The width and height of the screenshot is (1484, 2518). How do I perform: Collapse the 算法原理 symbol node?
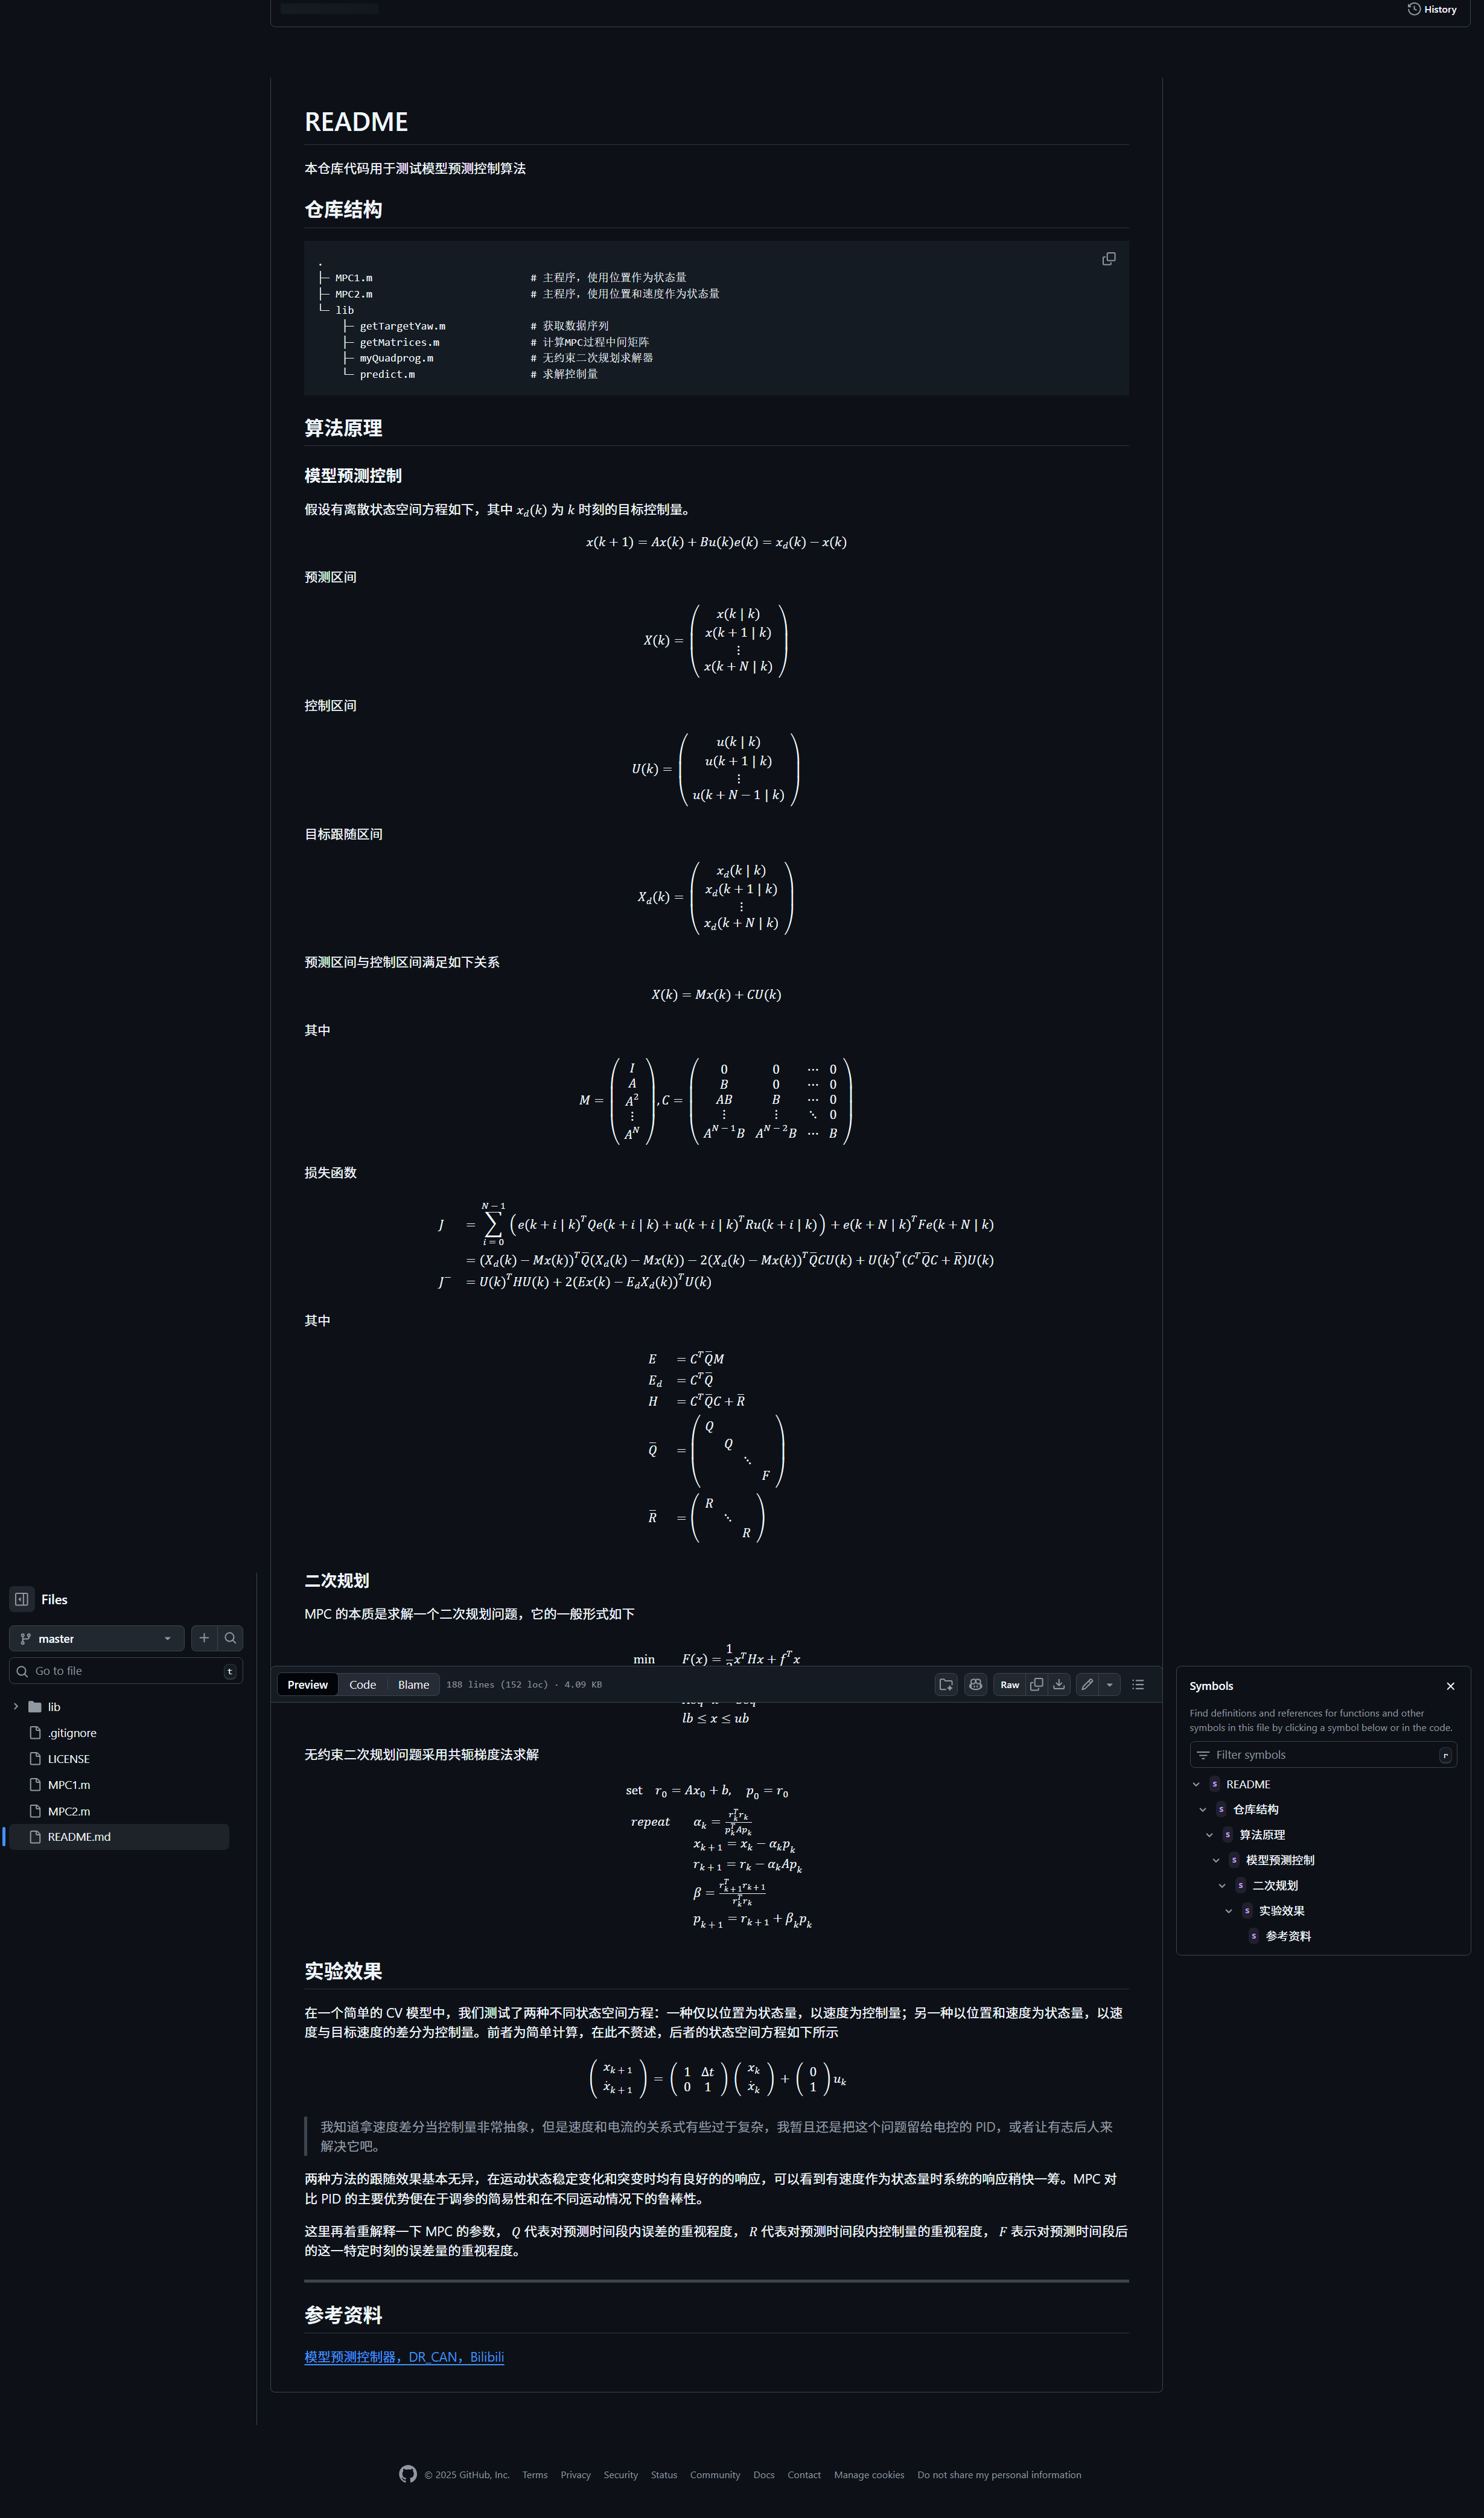[1209, 1835]
